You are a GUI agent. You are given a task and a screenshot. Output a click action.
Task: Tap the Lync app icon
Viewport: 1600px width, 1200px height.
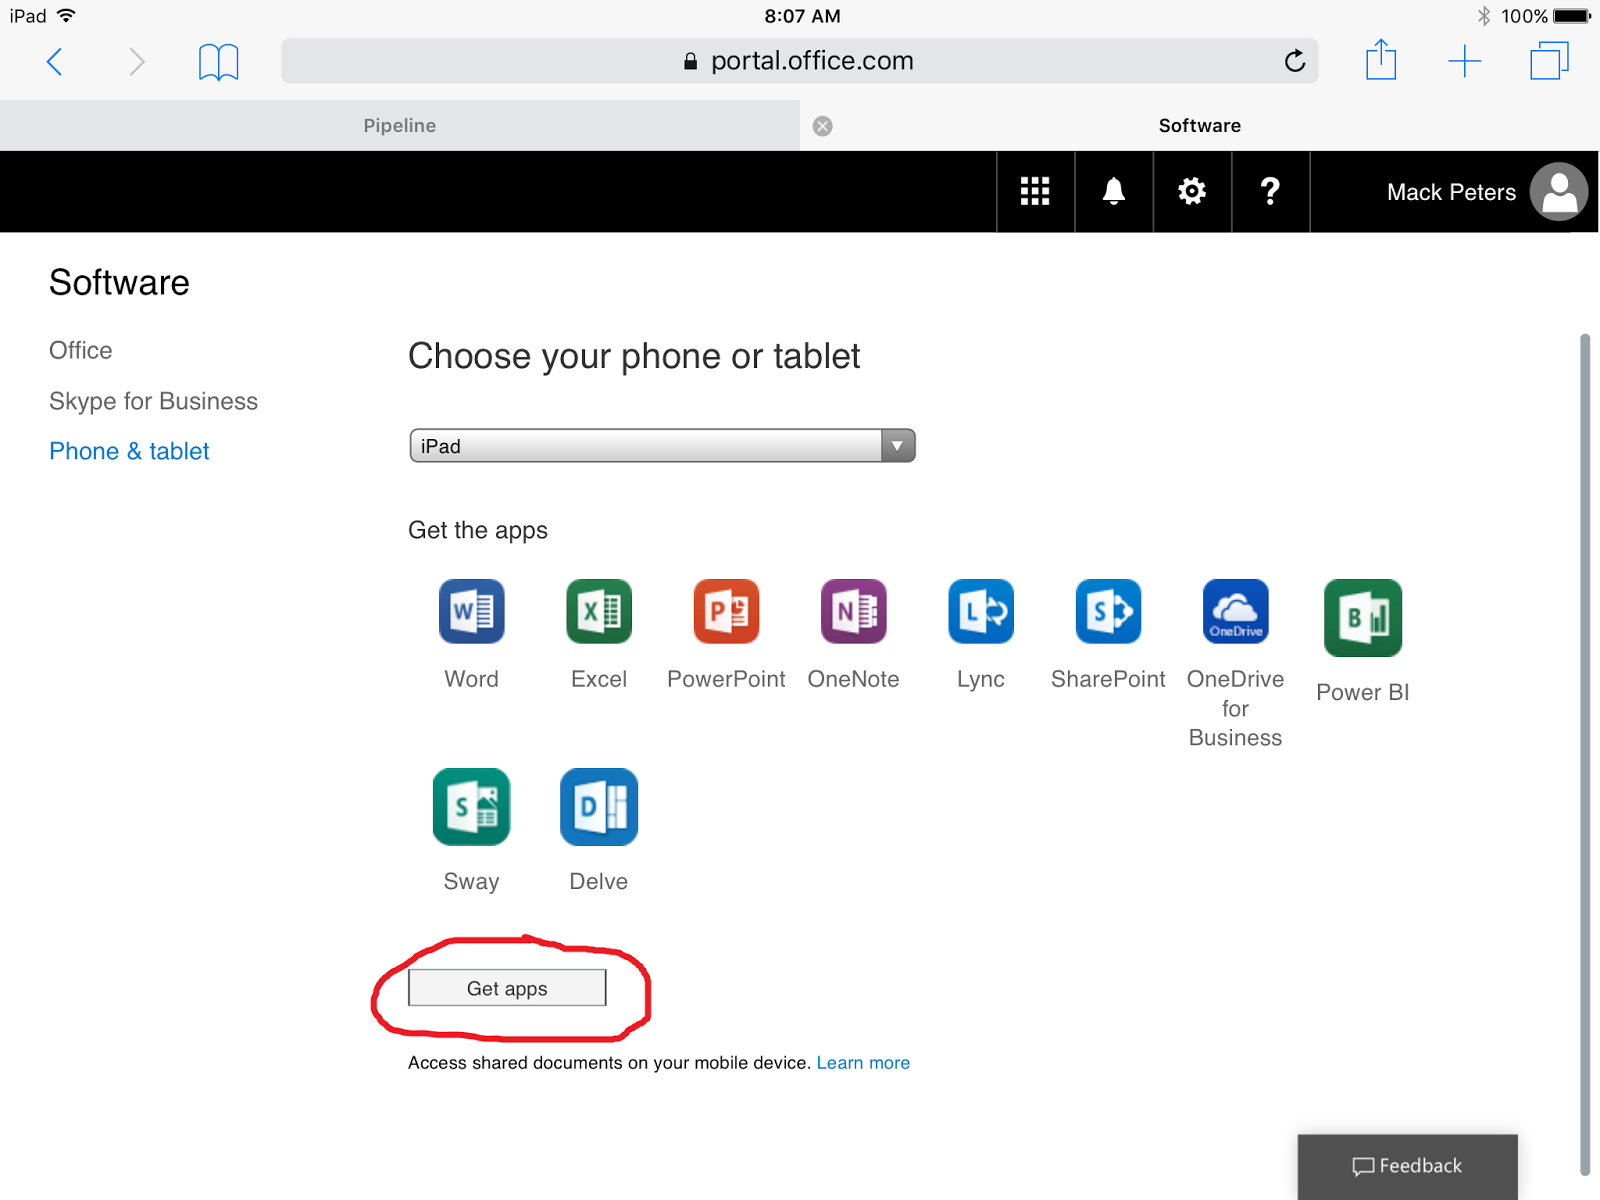pyautogui.click(x=981, y=611)
